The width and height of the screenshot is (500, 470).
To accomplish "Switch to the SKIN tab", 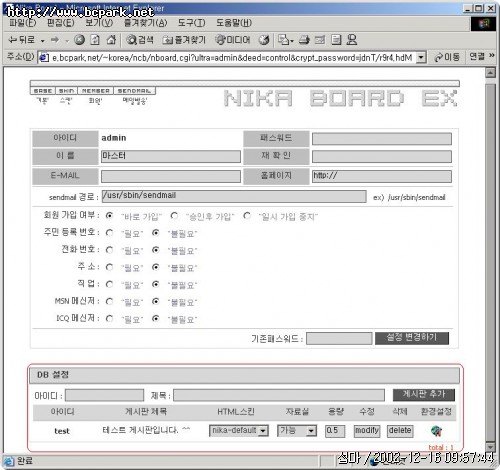I will pyautogui.click(x=66, y=91).
